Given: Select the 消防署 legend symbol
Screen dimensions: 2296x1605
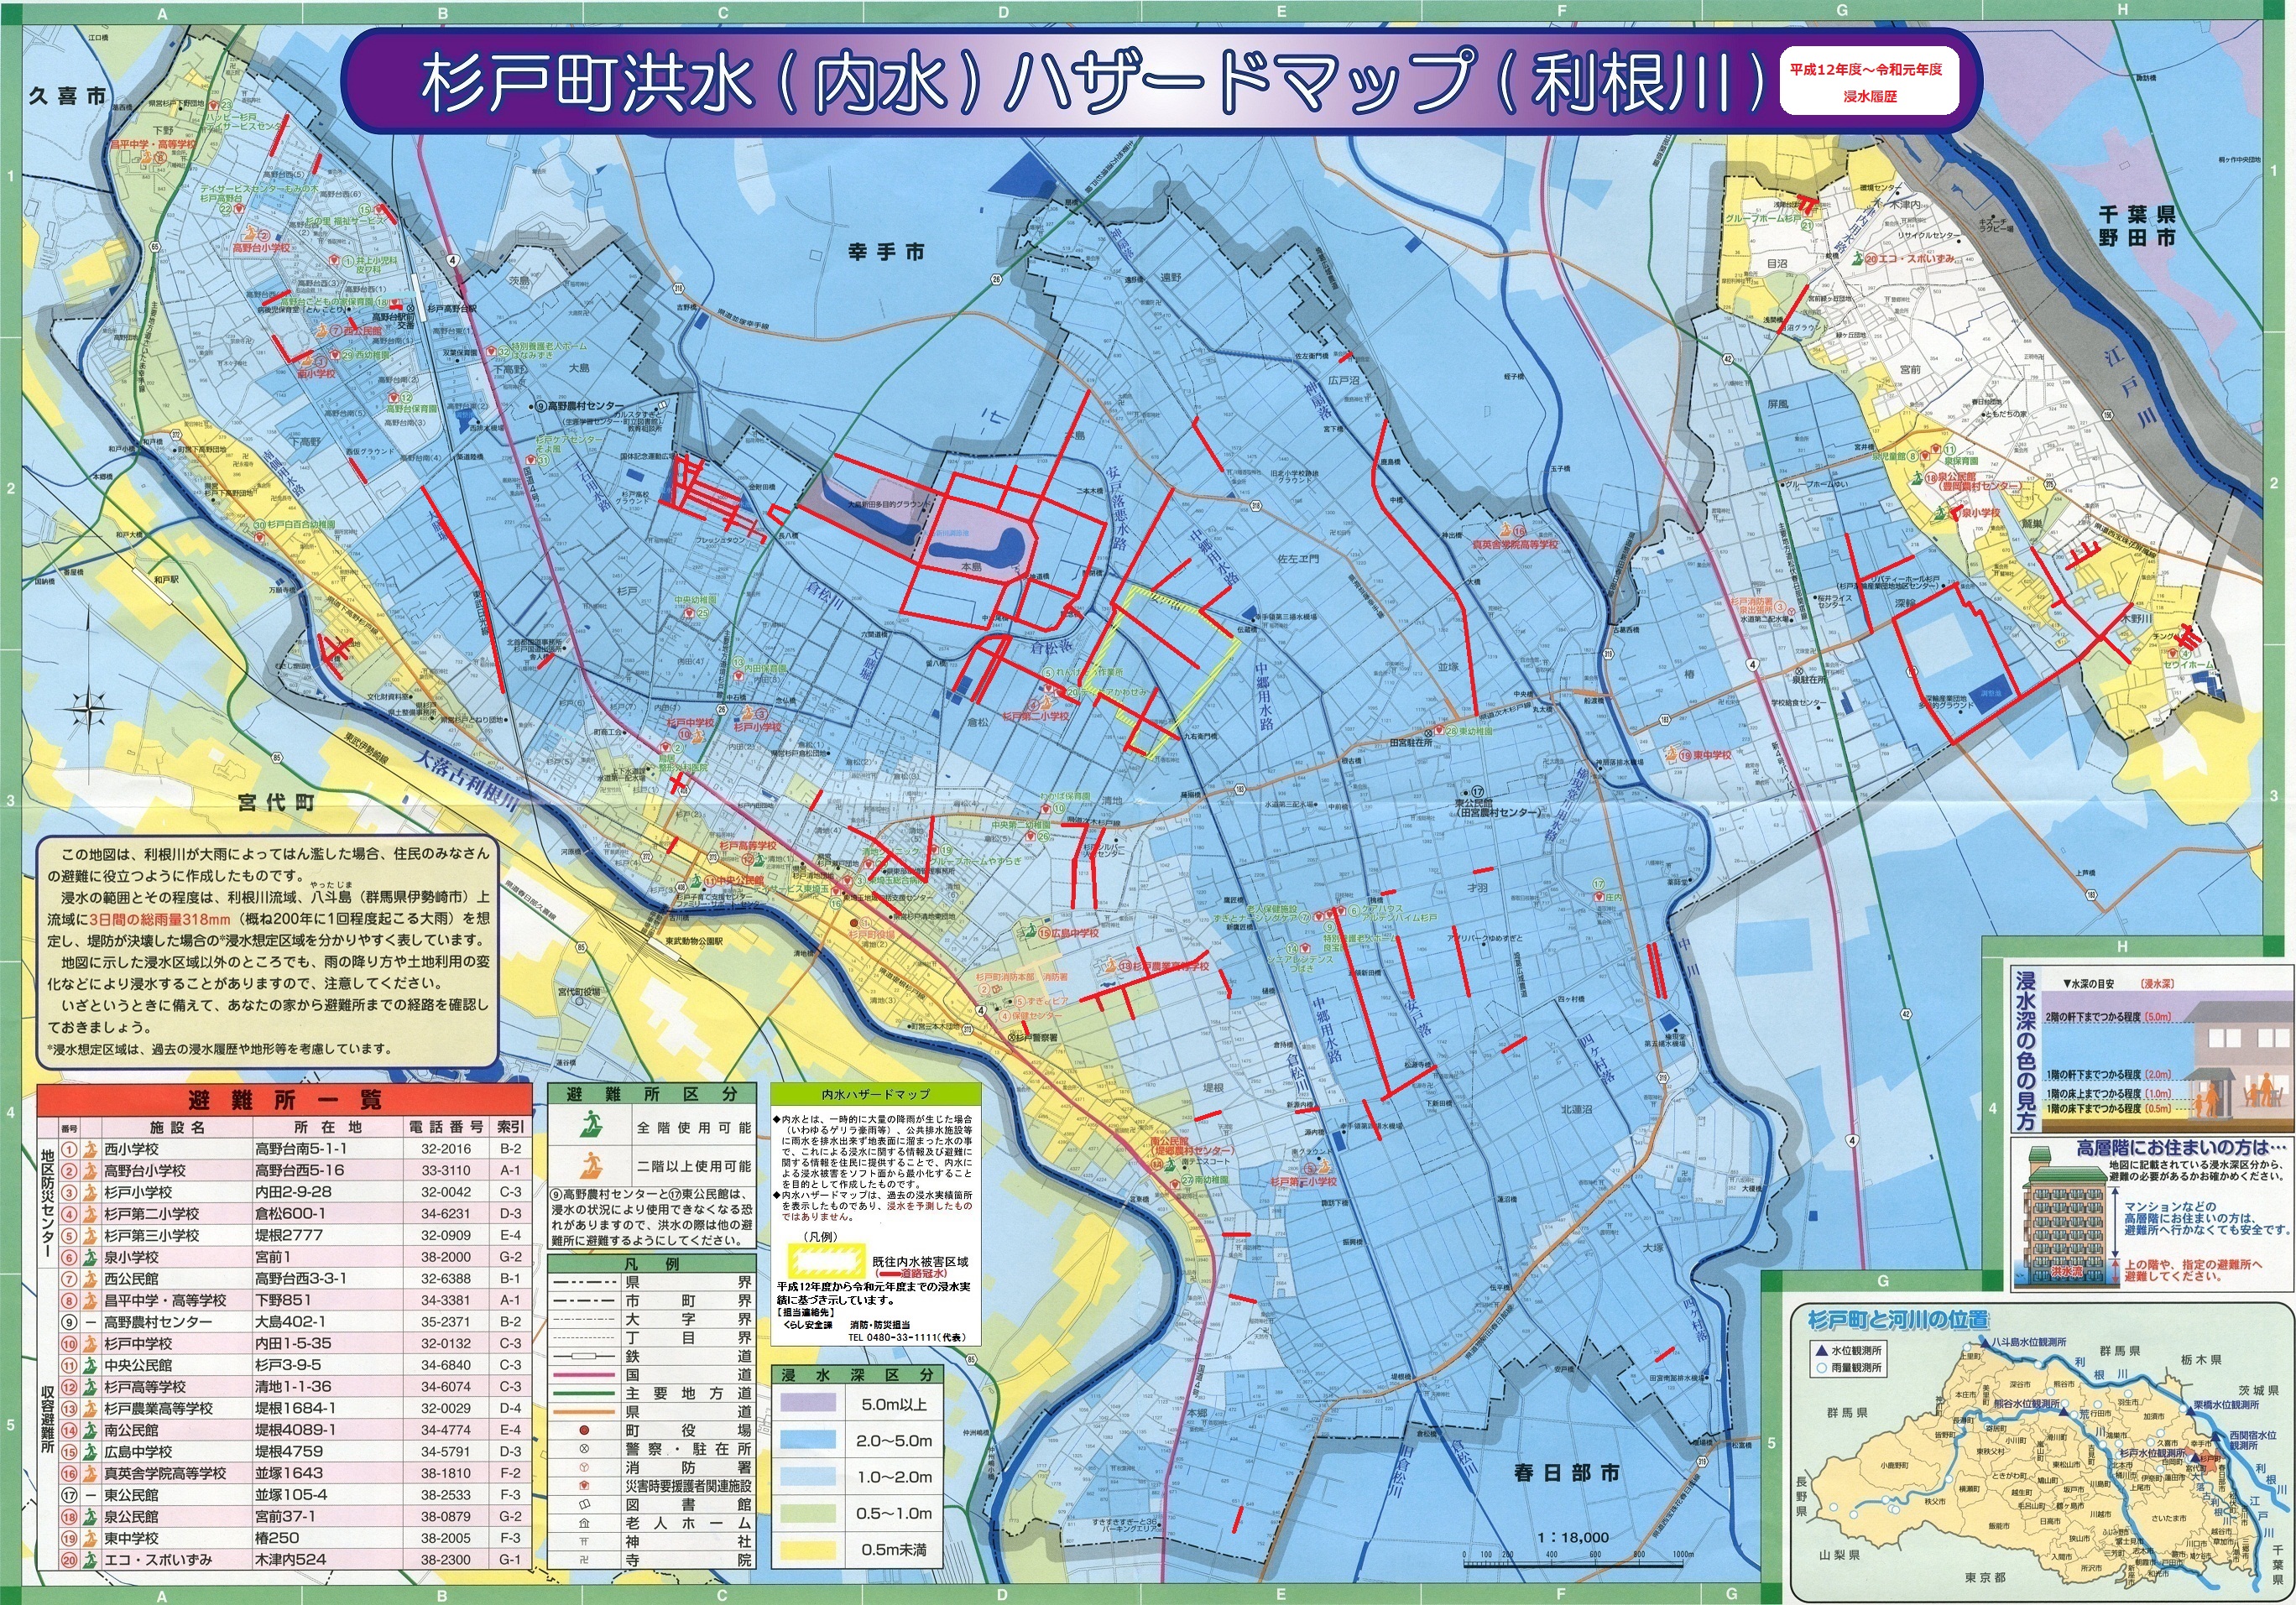Looking at the screenshot, I should point(583,1468).
